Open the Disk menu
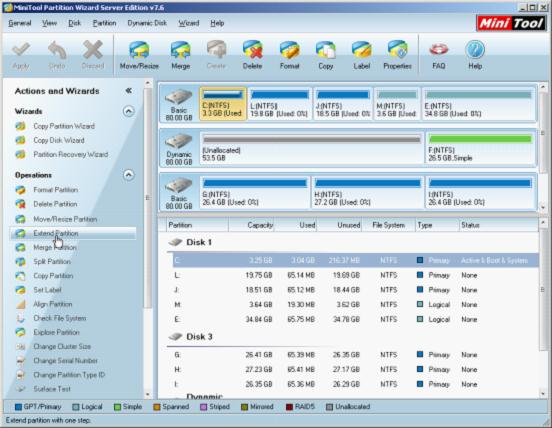The height and width of the screenshot is (428, 552). (x=74, y=23)
